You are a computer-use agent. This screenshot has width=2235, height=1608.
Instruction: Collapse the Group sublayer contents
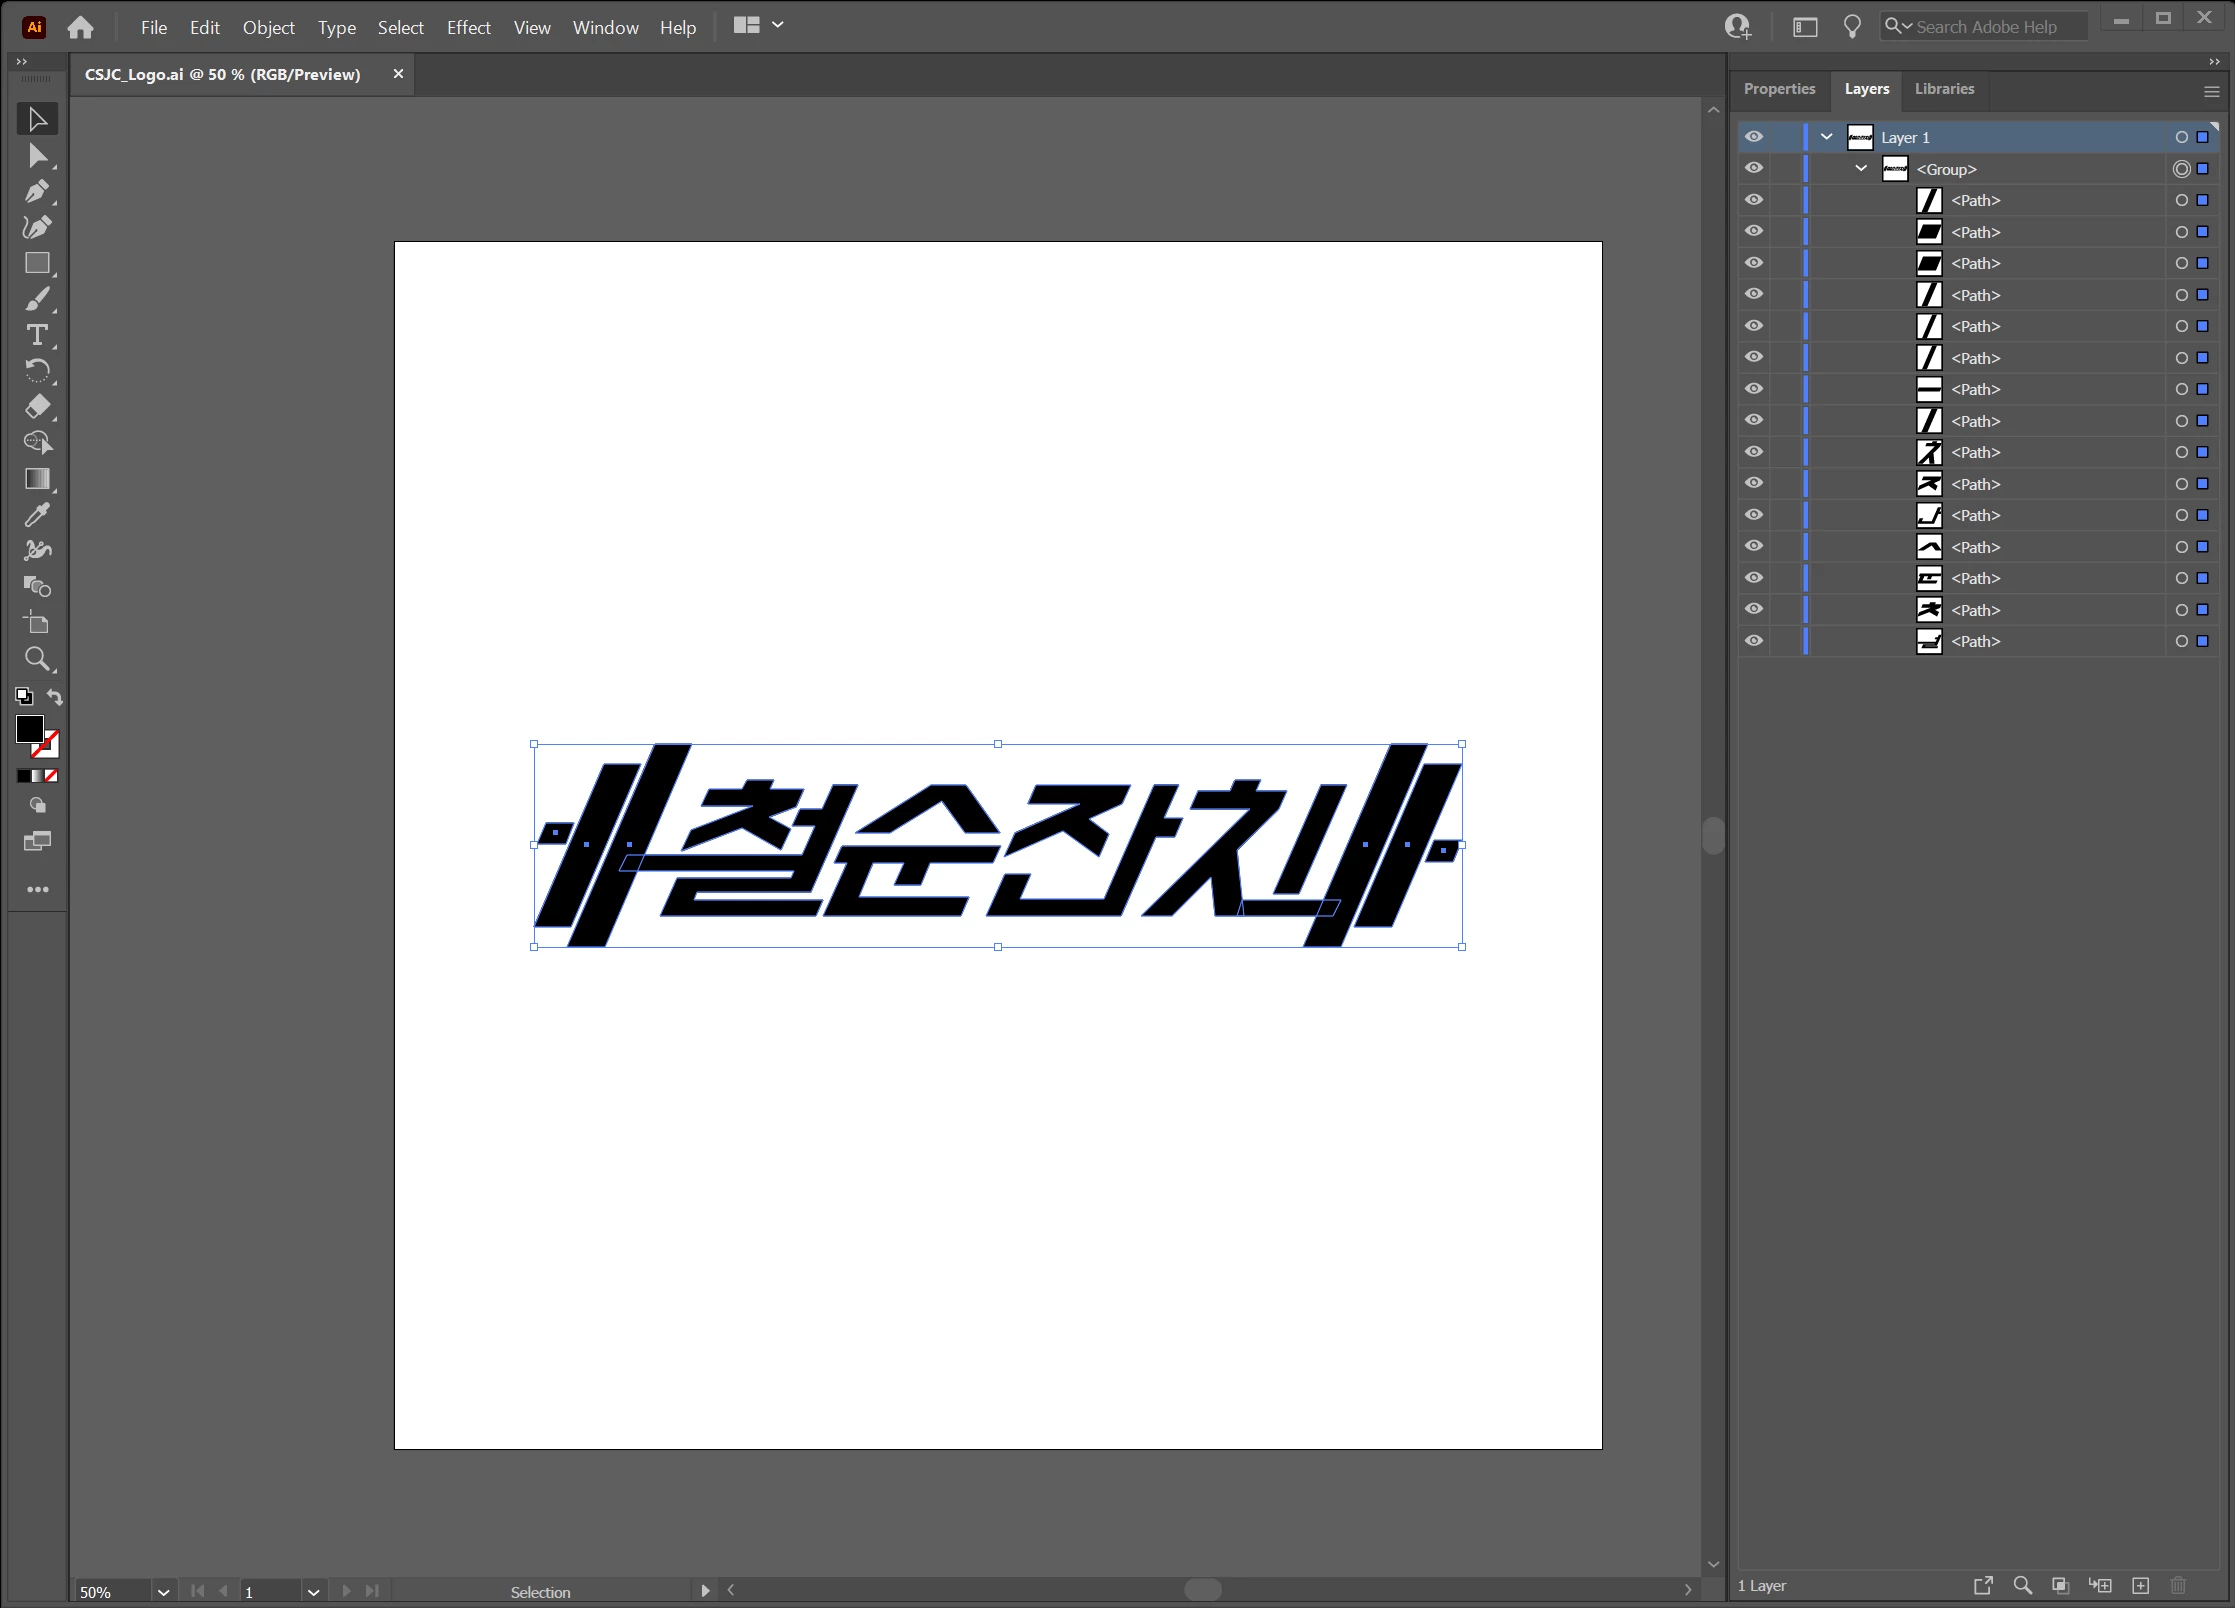[1861, 168]
